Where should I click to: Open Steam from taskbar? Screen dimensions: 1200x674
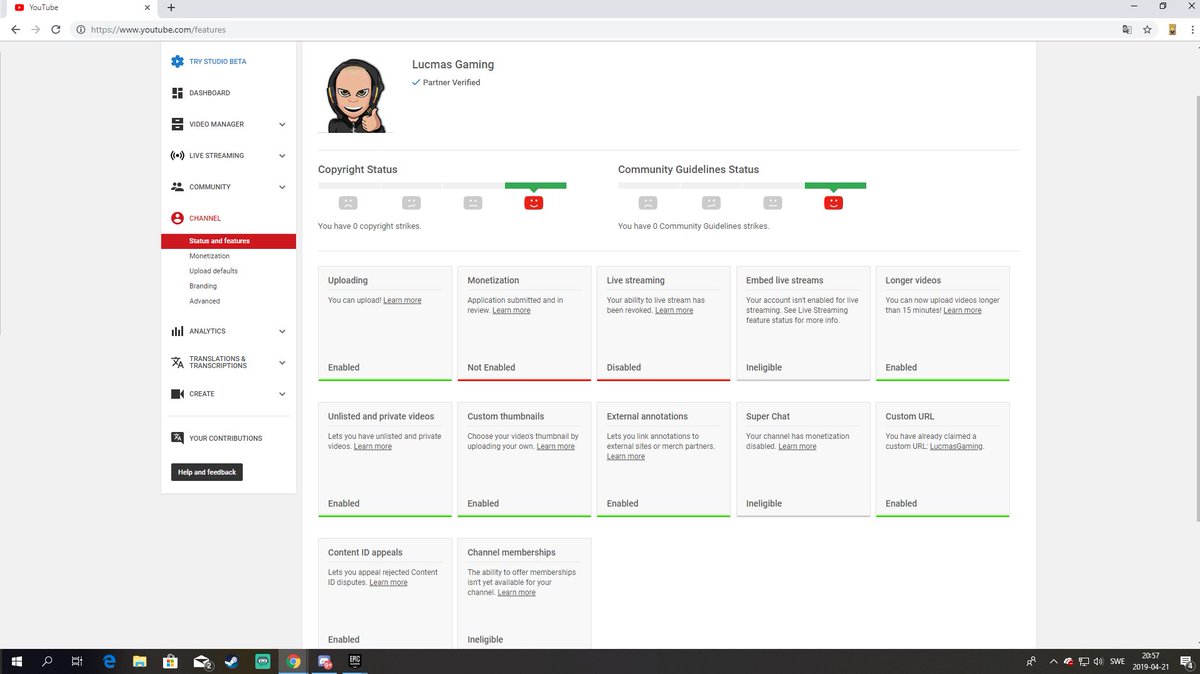tap(232, 661)
